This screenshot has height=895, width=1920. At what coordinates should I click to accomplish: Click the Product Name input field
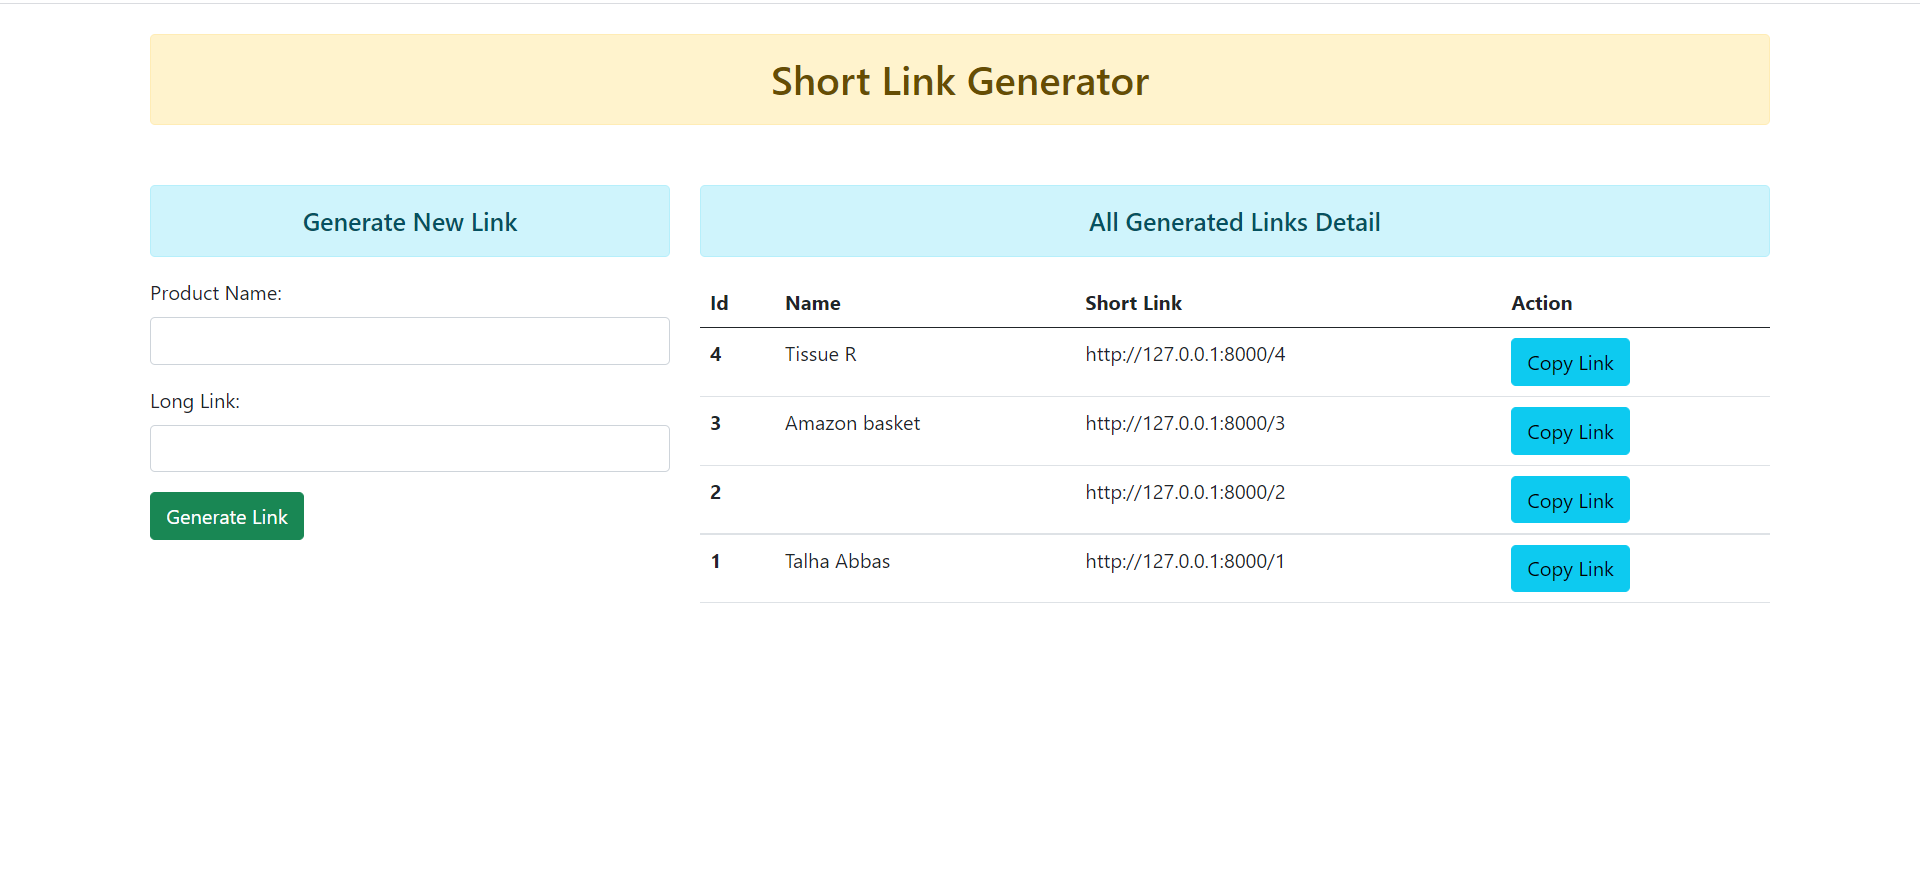point(409,341)
